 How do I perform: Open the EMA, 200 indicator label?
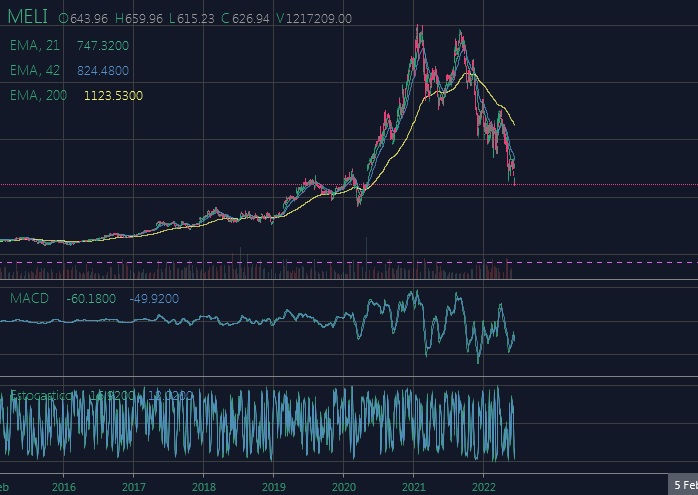pyautogui.click(x=38, y=95)
